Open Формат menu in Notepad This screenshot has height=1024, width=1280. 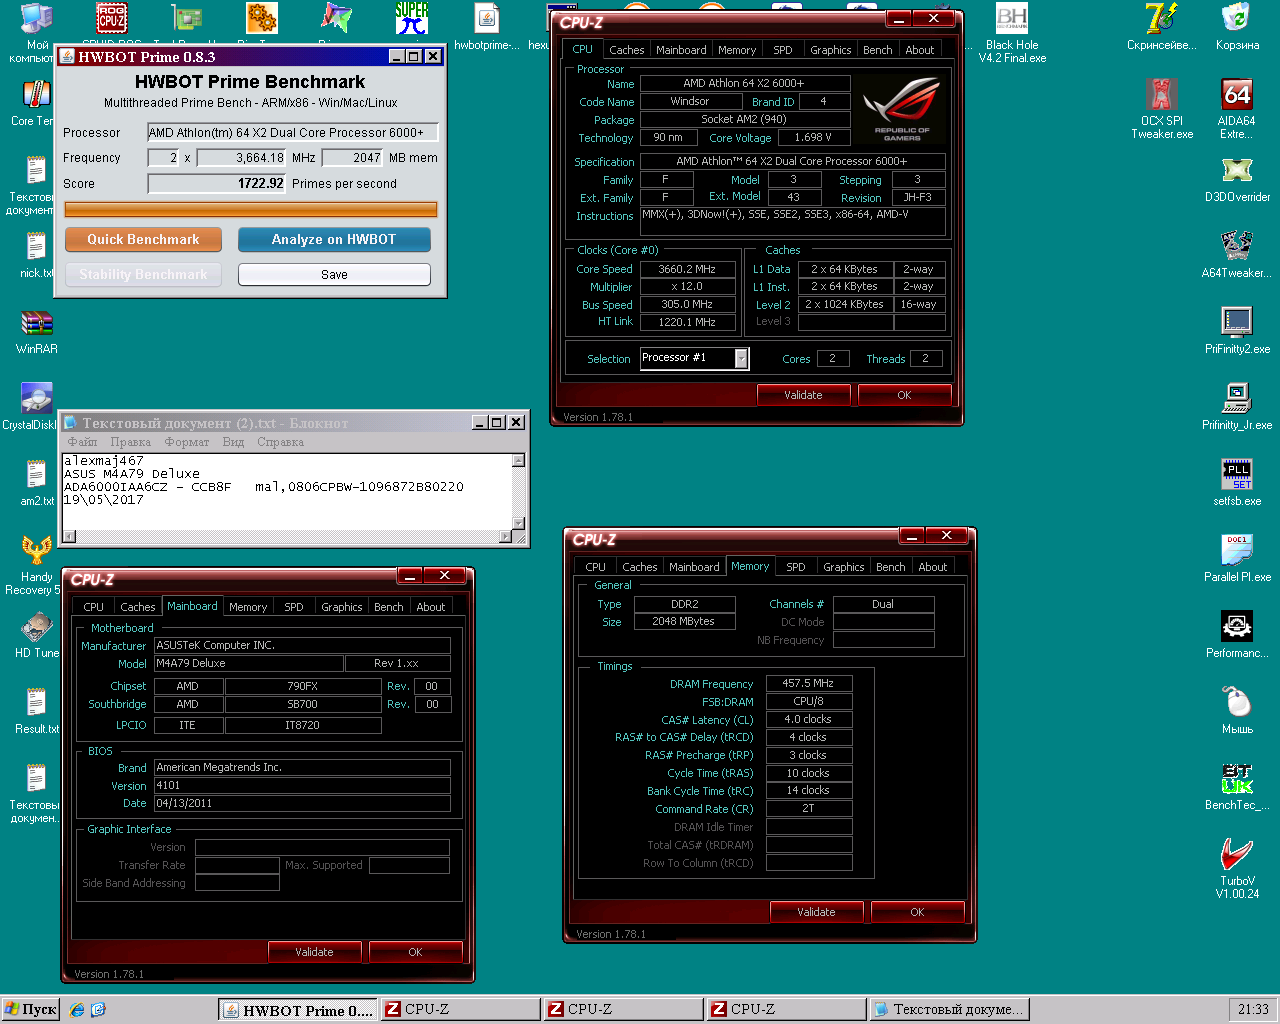[x=187, y=441]
